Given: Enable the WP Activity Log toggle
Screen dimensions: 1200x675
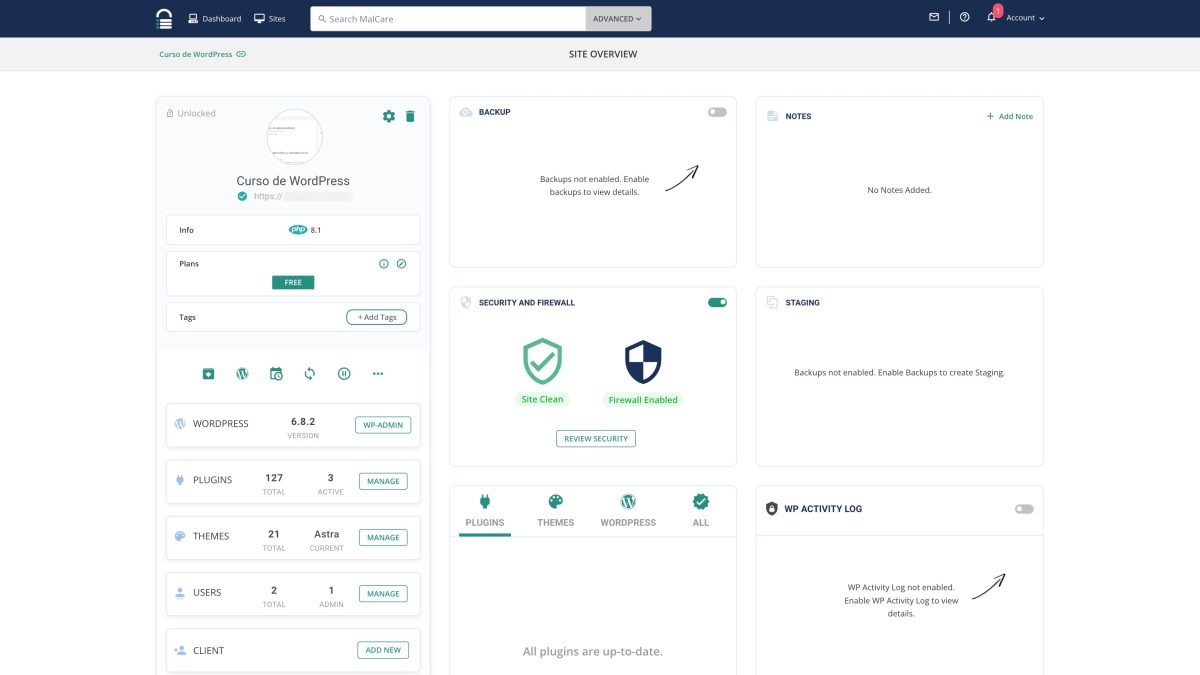Looking at the screenshot, I should 1023,509.
